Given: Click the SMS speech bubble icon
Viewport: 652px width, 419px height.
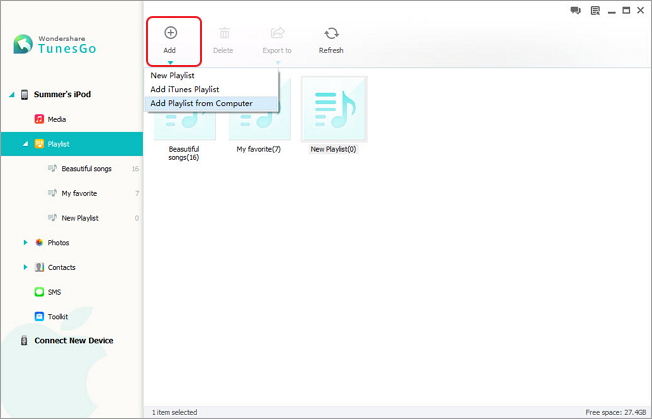Looking at the screenshot, I should [x=39, y=292].
